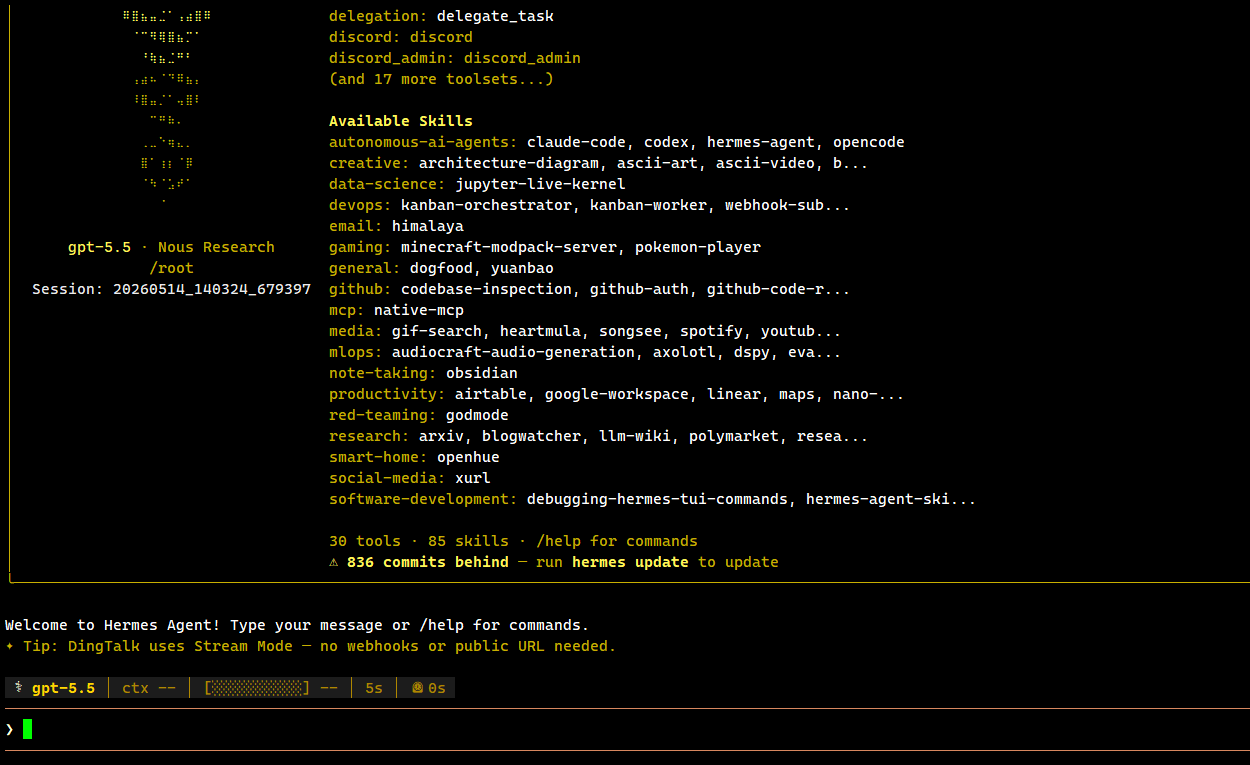
Task: Click 'linear' in productivity row
Action: (734, 394)
